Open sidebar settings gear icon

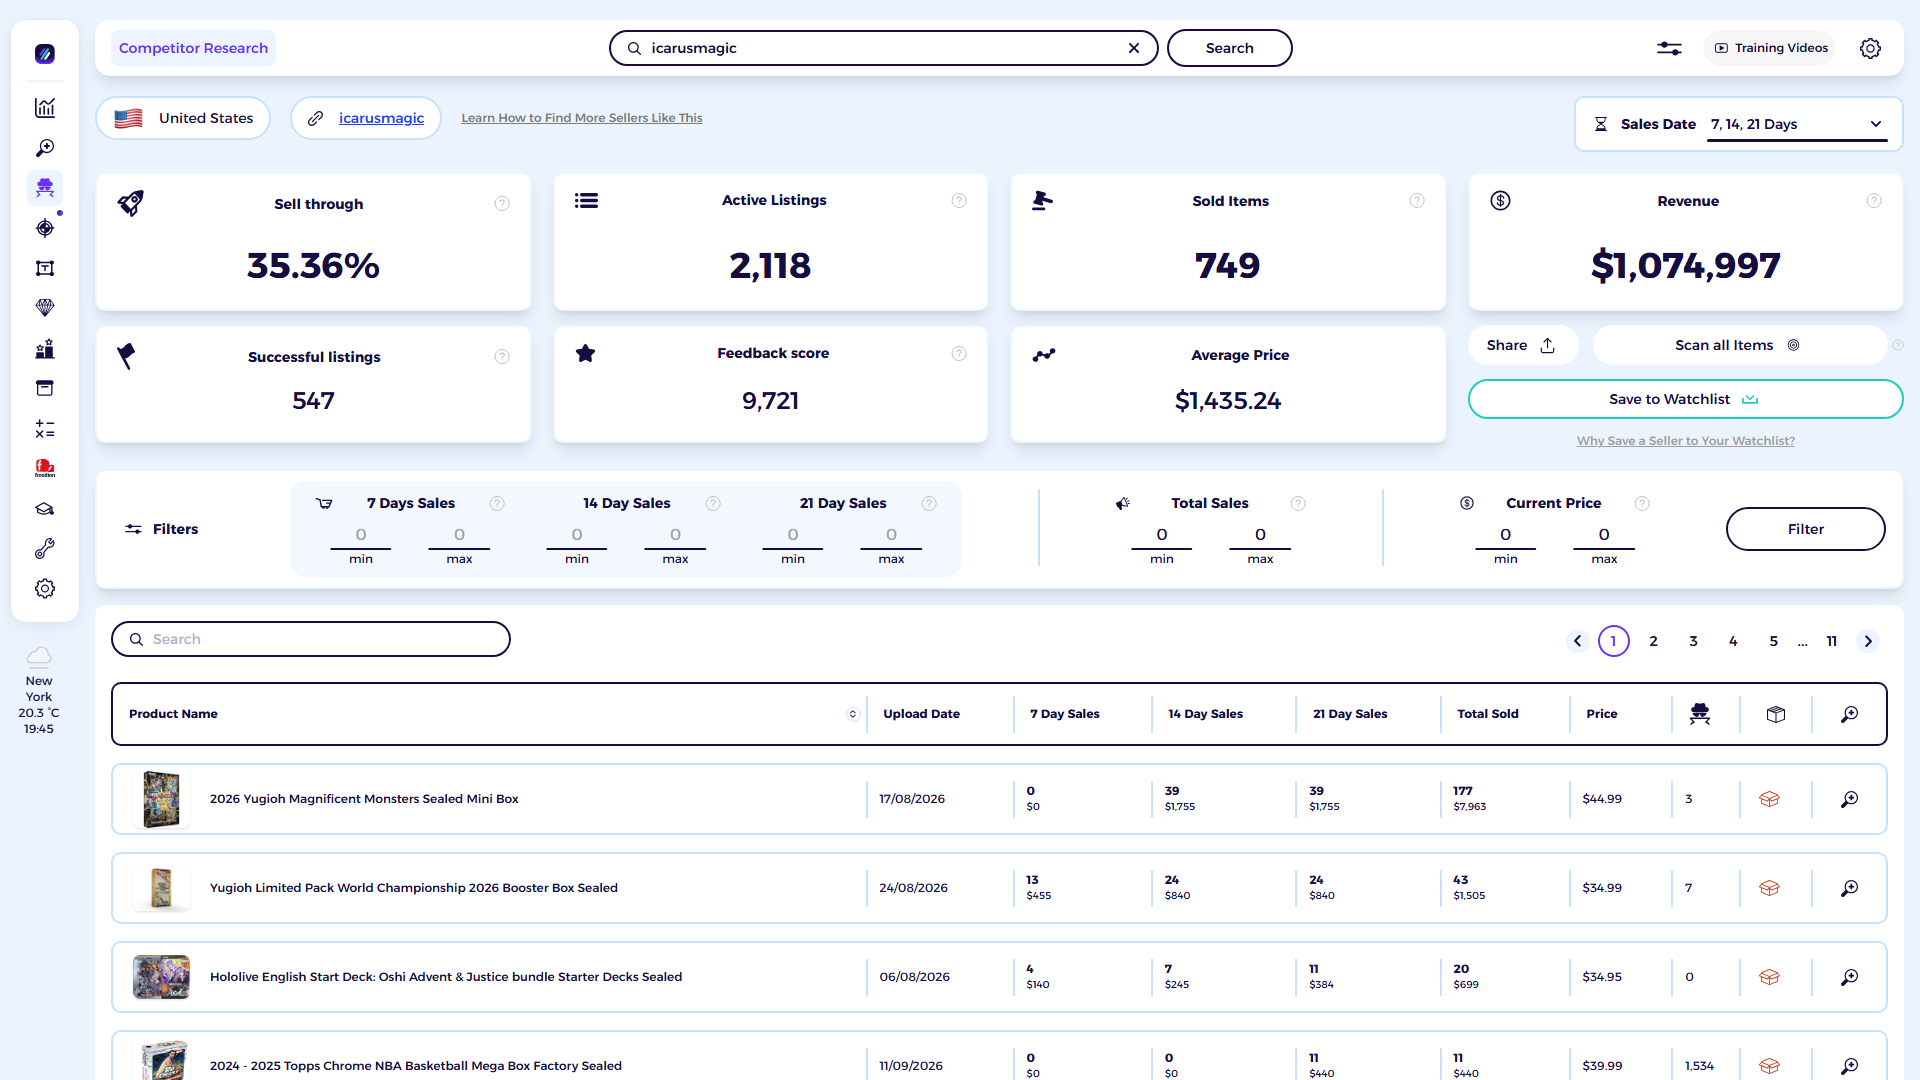click(45, 589)
